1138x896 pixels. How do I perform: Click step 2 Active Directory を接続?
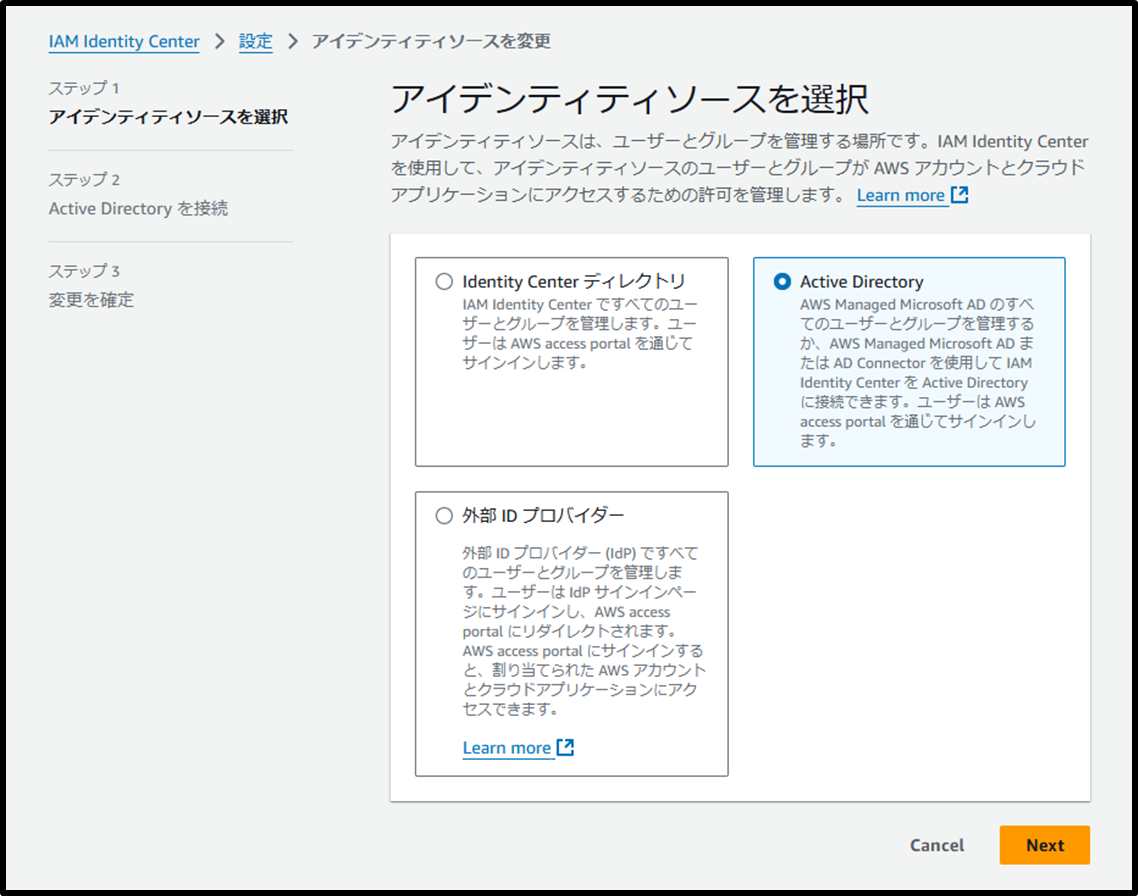(x=139, y=208)
